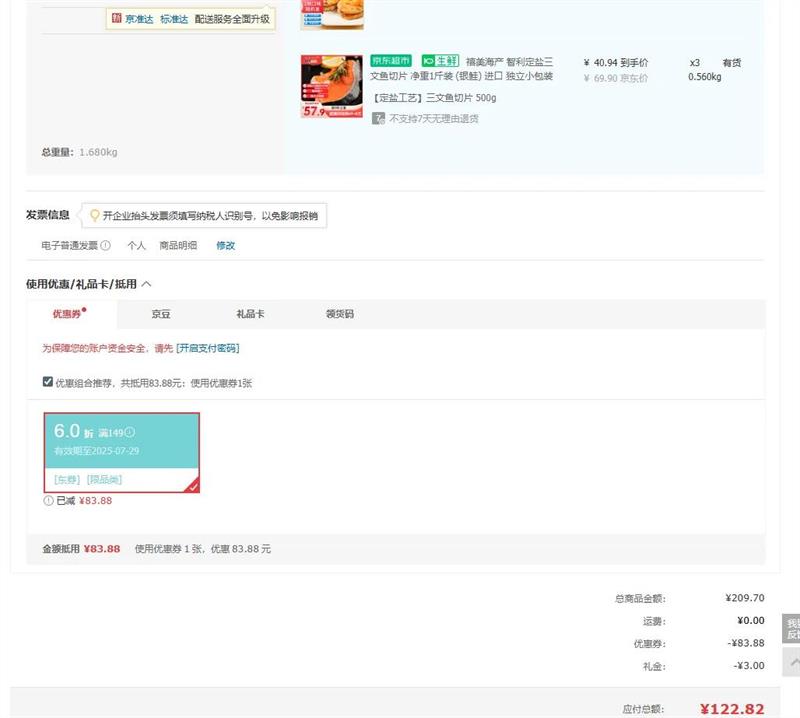Click the 京东超市 badge on the salmon item
800x718 pixels.
391,61
